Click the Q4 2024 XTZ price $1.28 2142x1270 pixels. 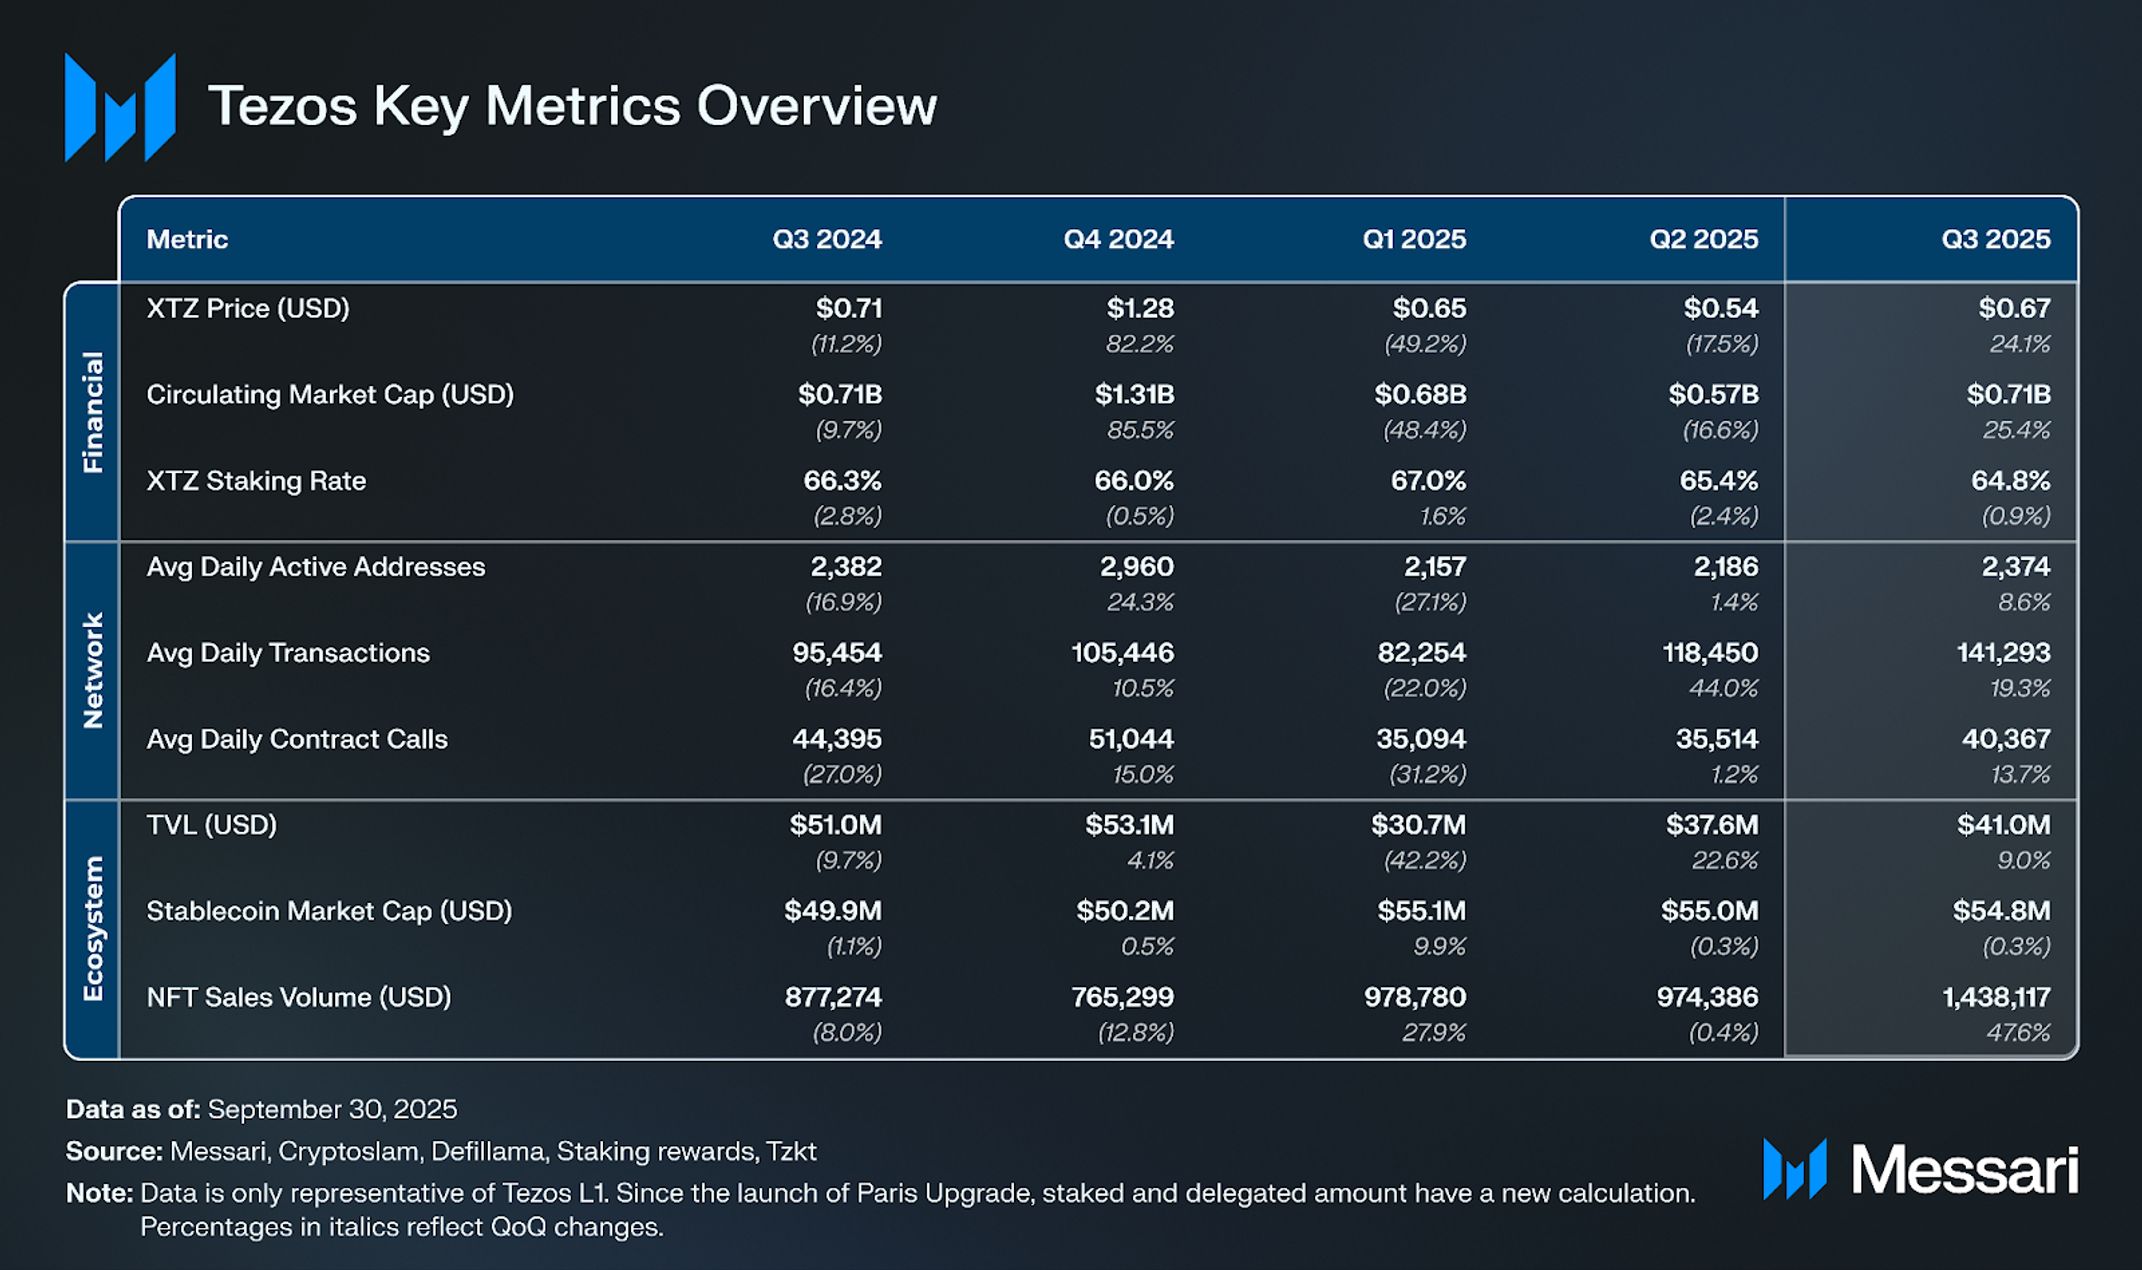[1139, 308]
